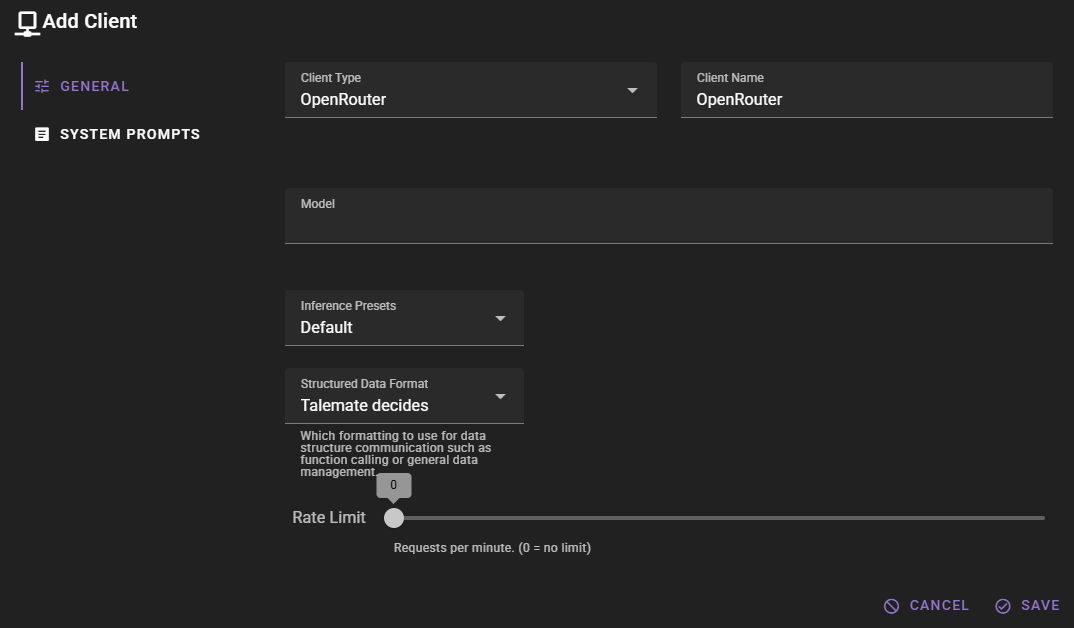Click the Client Name input field
This screenshot has width=1074, height=628.
click(866, 90)
